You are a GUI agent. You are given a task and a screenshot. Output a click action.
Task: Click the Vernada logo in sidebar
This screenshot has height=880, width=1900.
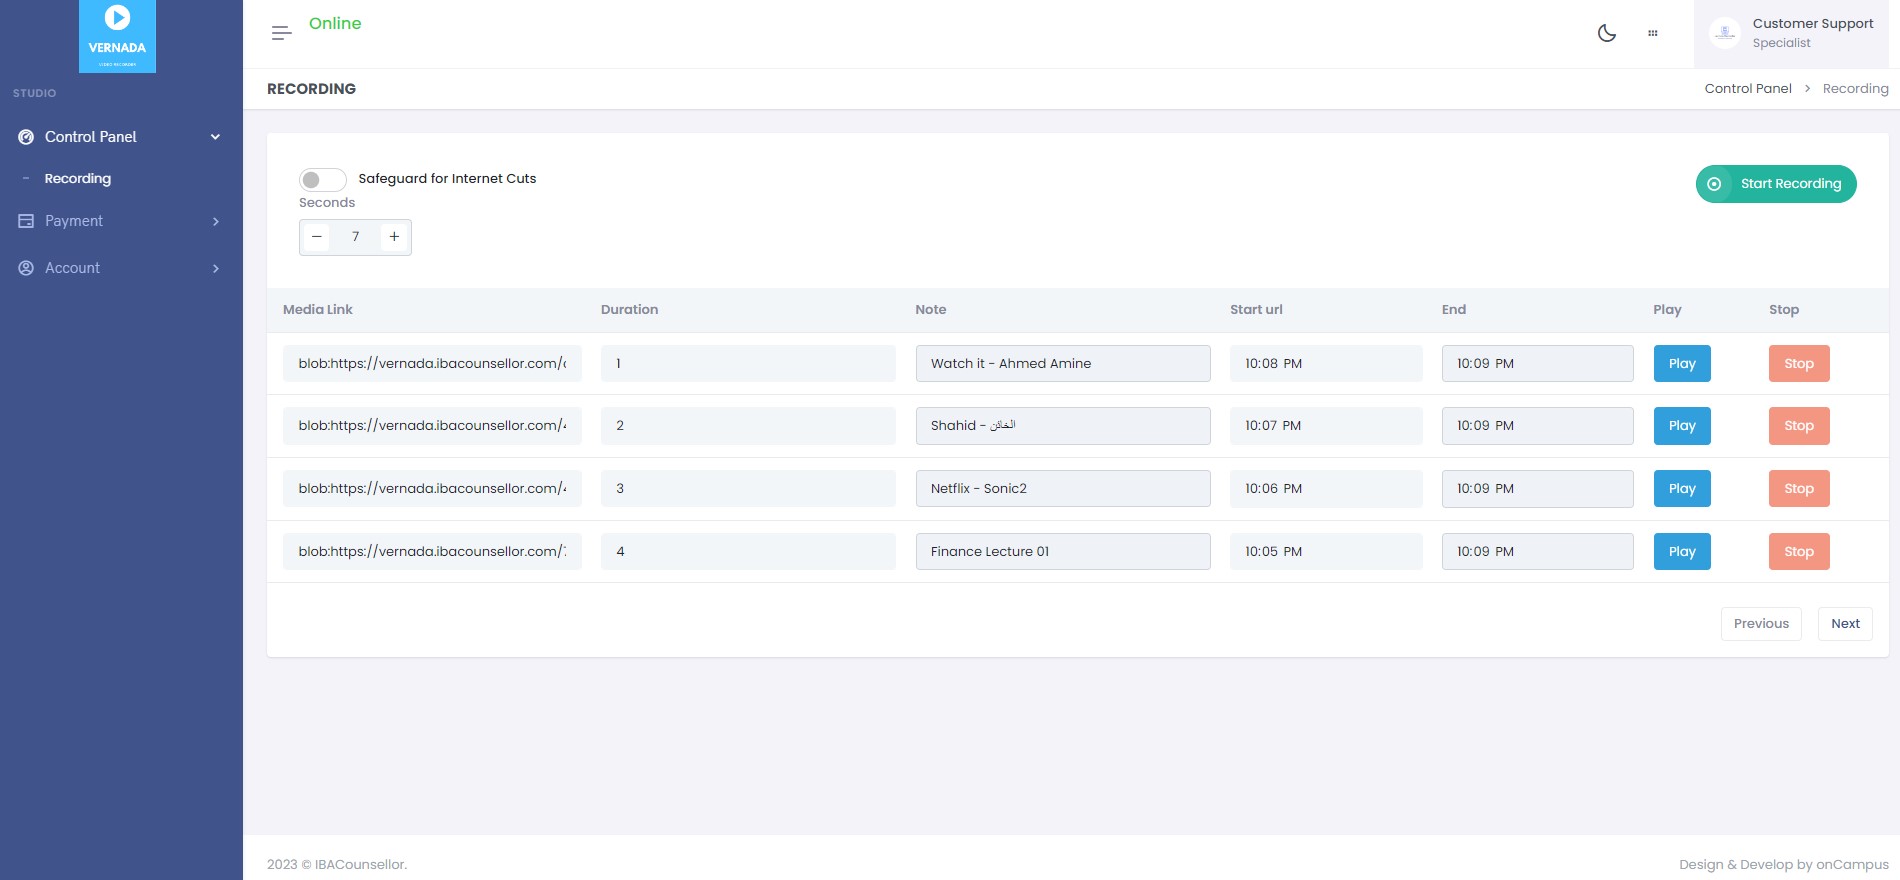tap(117, 36)
